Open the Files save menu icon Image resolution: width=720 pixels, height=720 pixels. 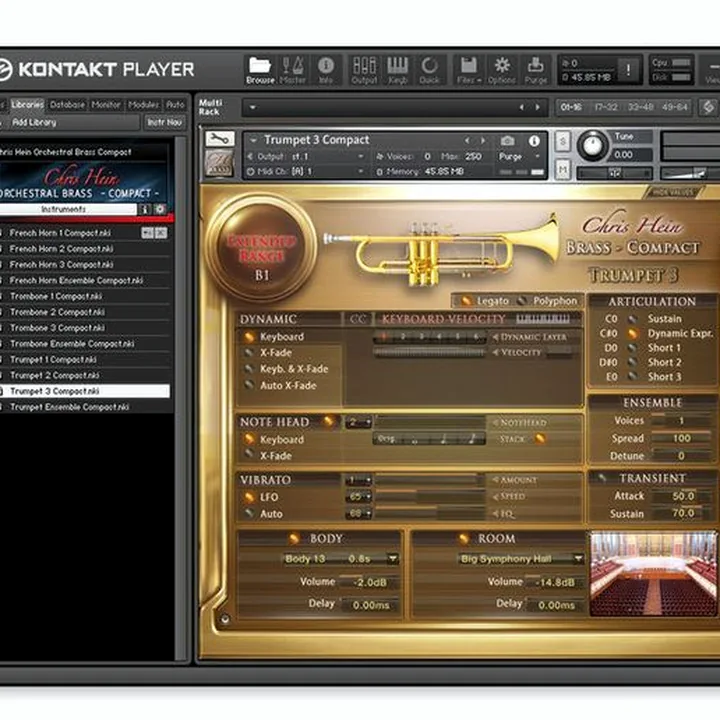pos(468,70)
